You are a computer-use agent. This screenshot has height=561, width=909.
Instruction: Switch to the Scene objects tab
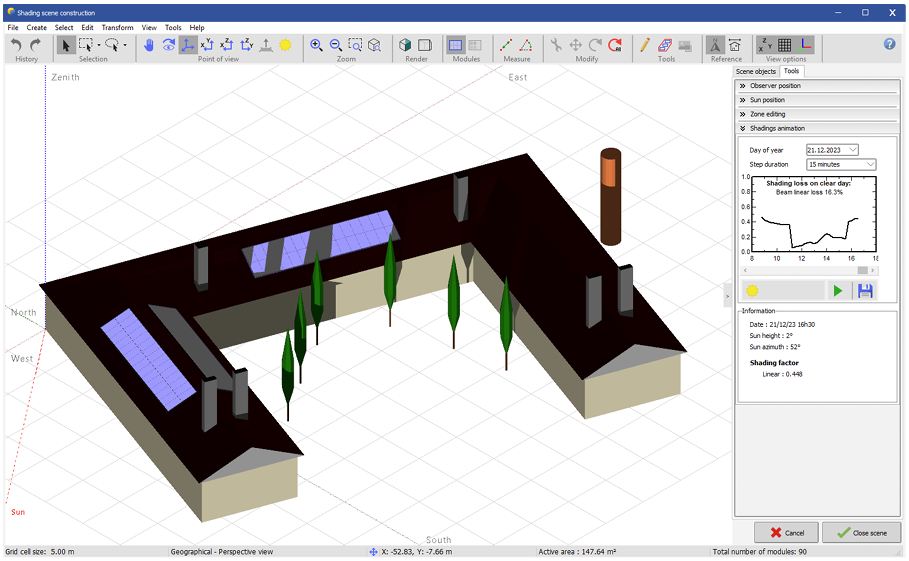(x=756, y=72)
